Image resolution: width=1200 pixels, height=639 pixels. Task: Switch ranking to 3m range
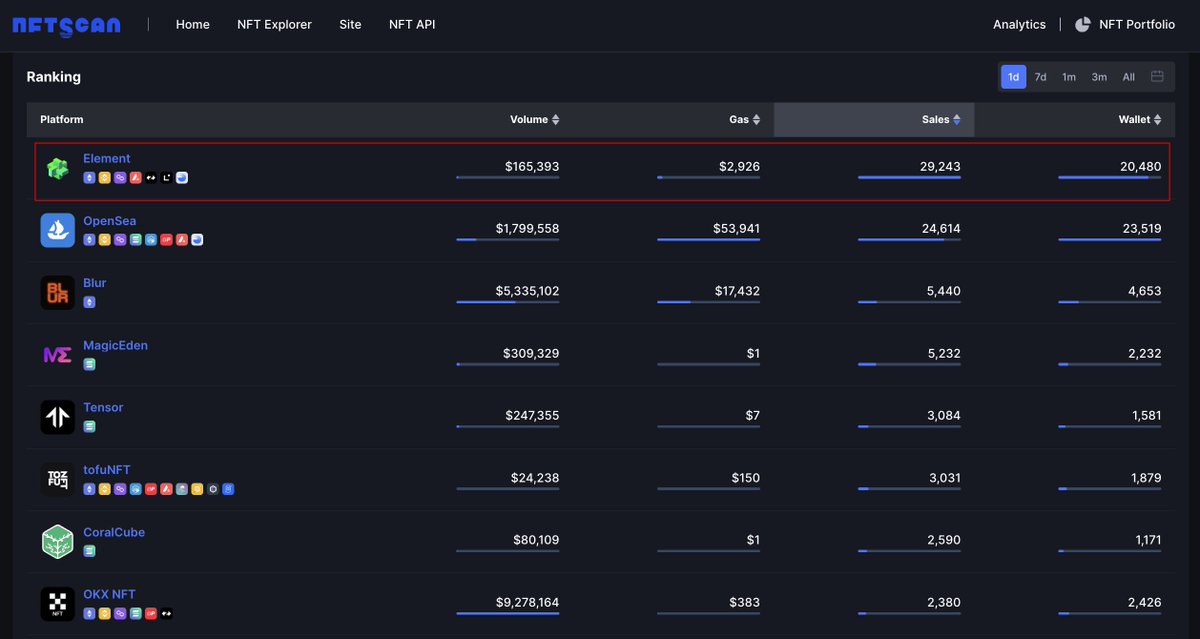pyautogui.click(x=1099, y=77)
